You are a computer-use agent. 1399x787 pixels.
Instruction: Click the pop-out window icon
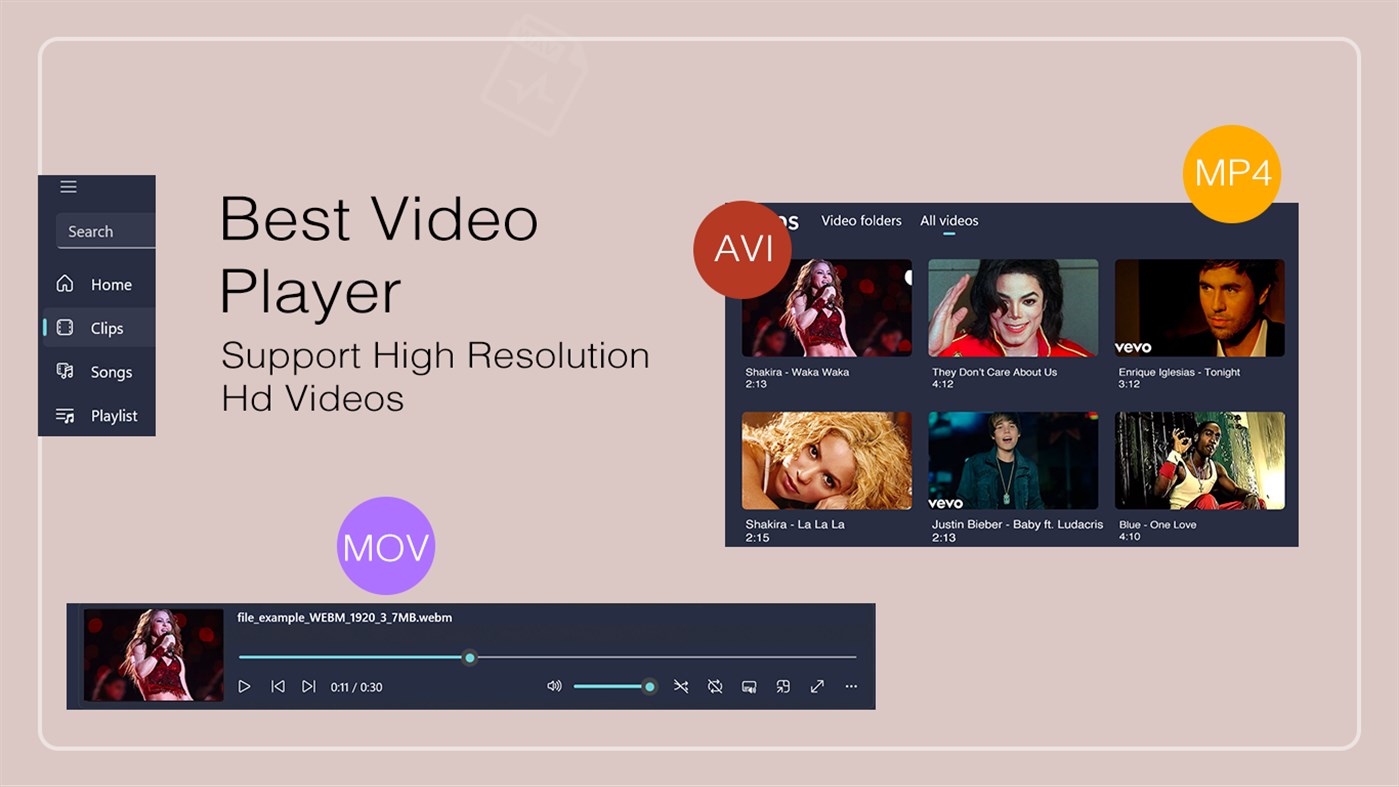782,686
